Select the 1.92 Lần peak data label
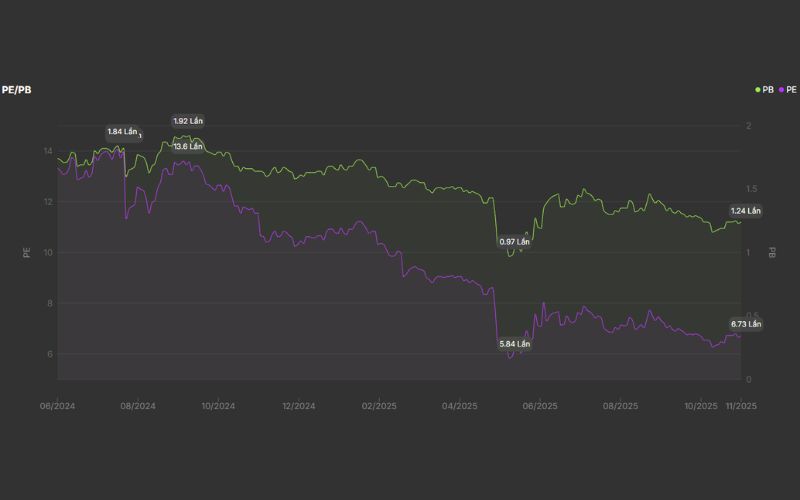Image resolution: width=800 pixels, height=500 pixels. tap(188, 121)
